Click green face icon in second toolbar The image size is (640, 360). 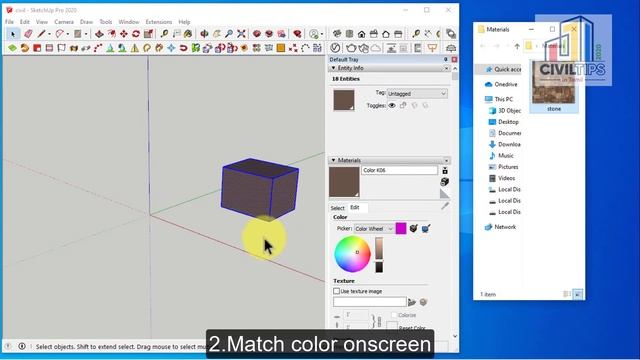[12, 48]
